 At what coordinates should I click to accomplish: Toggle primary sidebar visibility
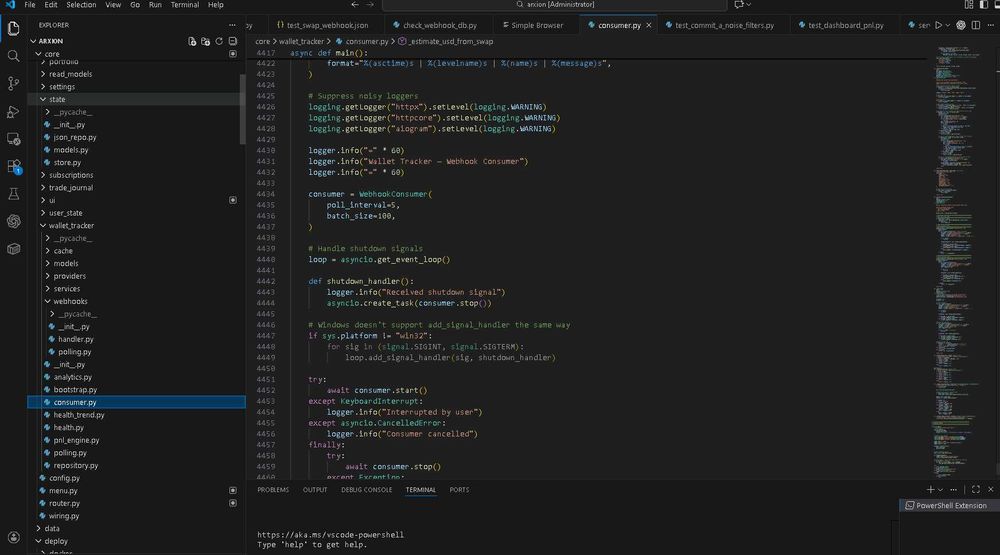983,4
